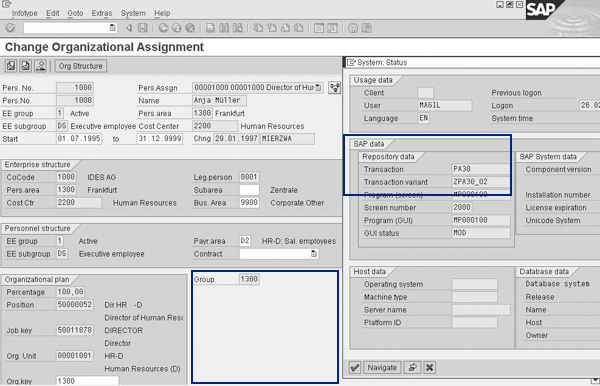Click the Bus. Area field 9900
600x386 pixels.
tap(249, 203)
